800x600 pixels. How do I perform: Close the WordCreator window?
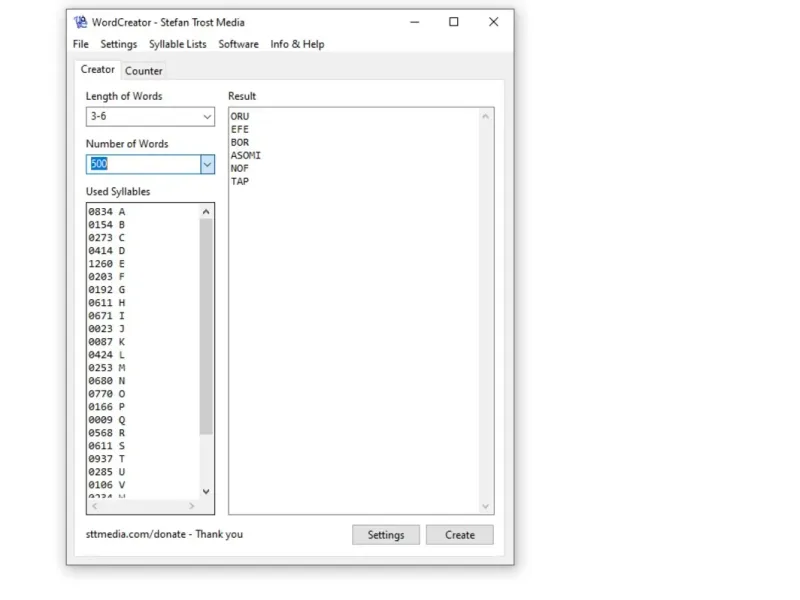pyautogui.click(x=493, y=22)
